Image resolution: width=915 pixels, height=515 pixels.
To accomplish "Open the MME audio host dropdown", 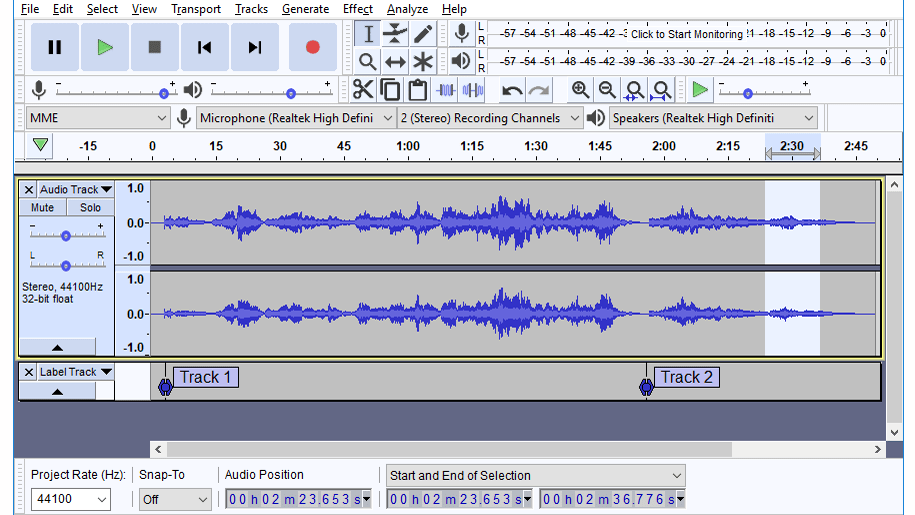I will [98, 118].
